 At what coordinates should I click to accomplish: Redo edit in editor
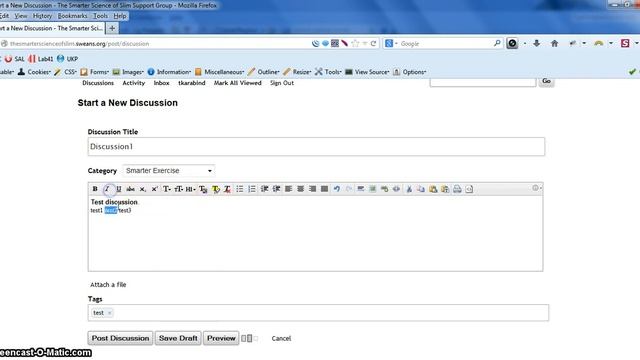349,189
